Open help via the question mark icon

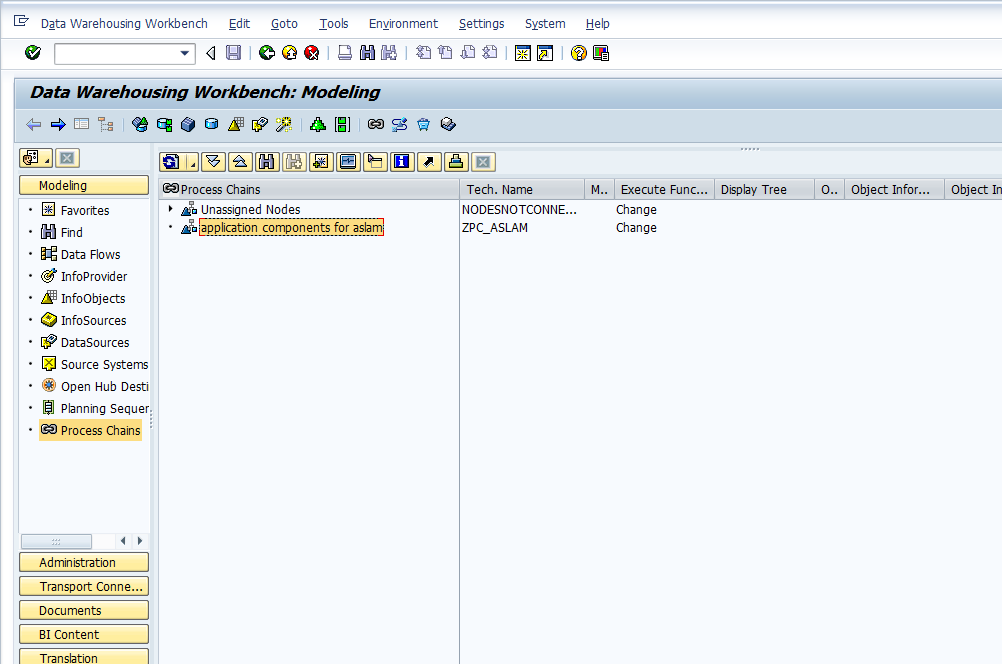578,52
